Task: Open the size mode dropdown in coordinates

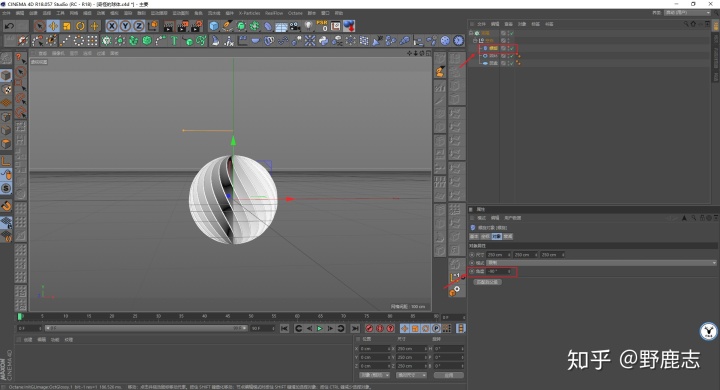Action: tap(411, 375)
